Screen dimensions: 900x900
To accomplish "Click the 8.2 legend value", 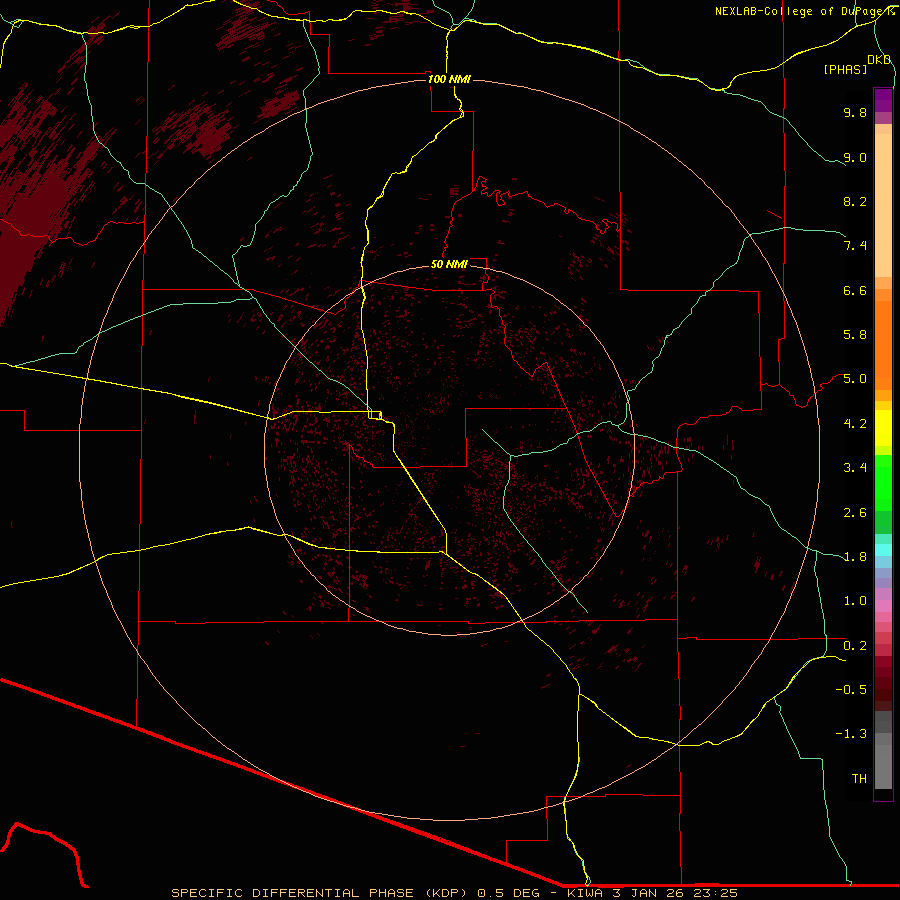I will coord(855,201).
